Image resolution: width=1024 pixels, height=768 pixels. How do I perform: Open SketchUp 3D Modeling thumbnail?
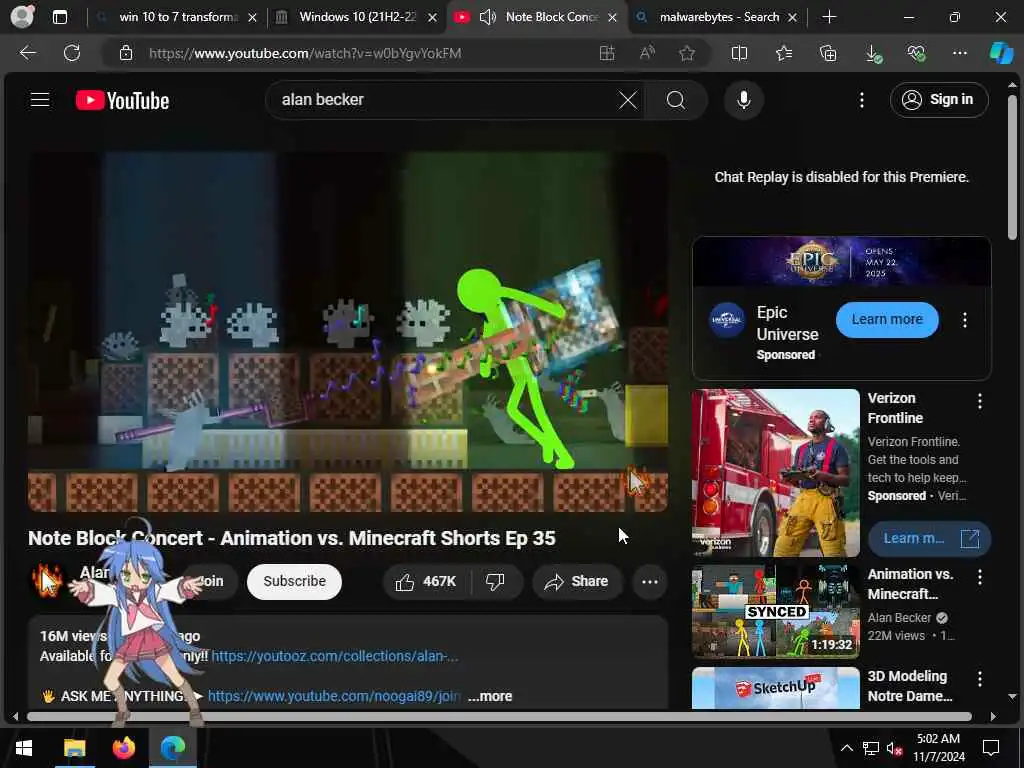(775, 688)
